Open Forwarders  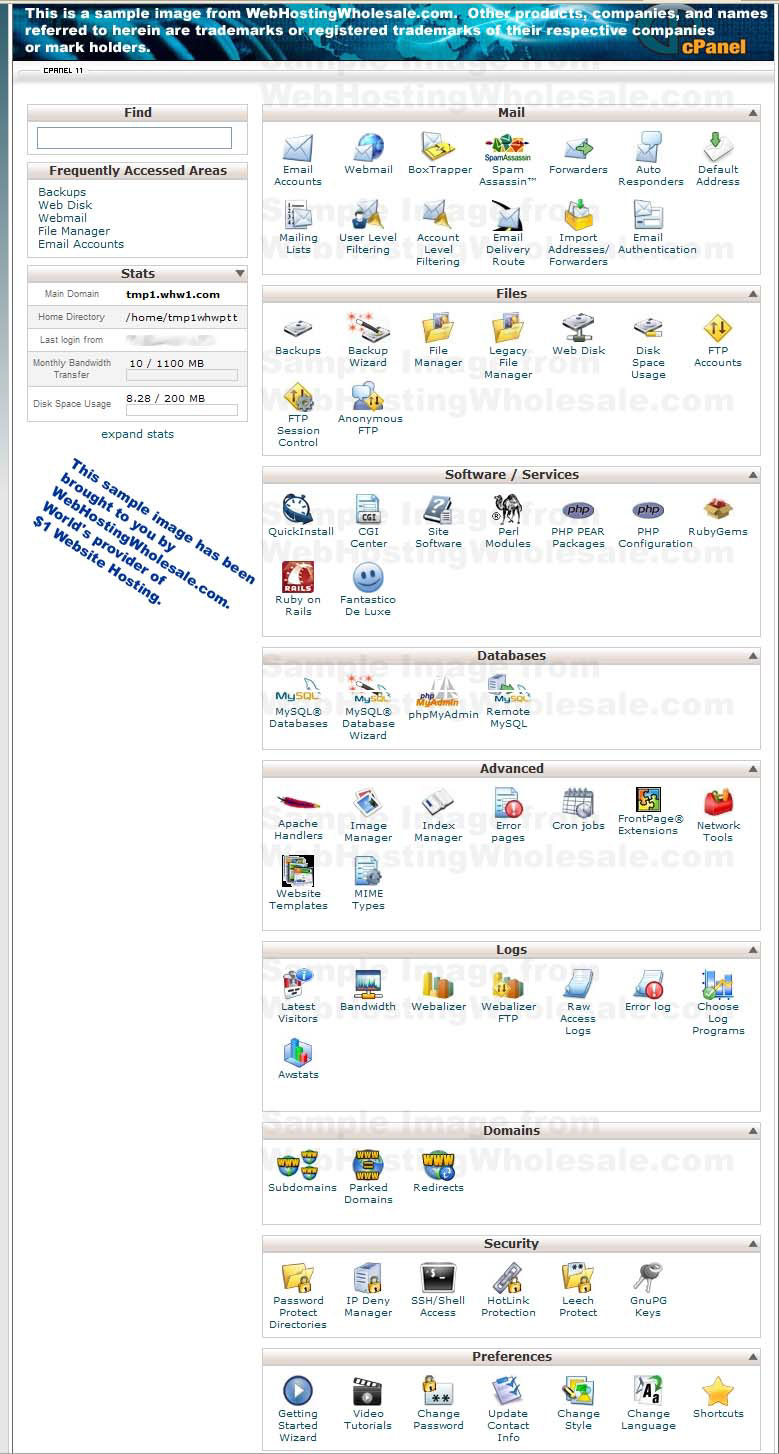point(578,154)
